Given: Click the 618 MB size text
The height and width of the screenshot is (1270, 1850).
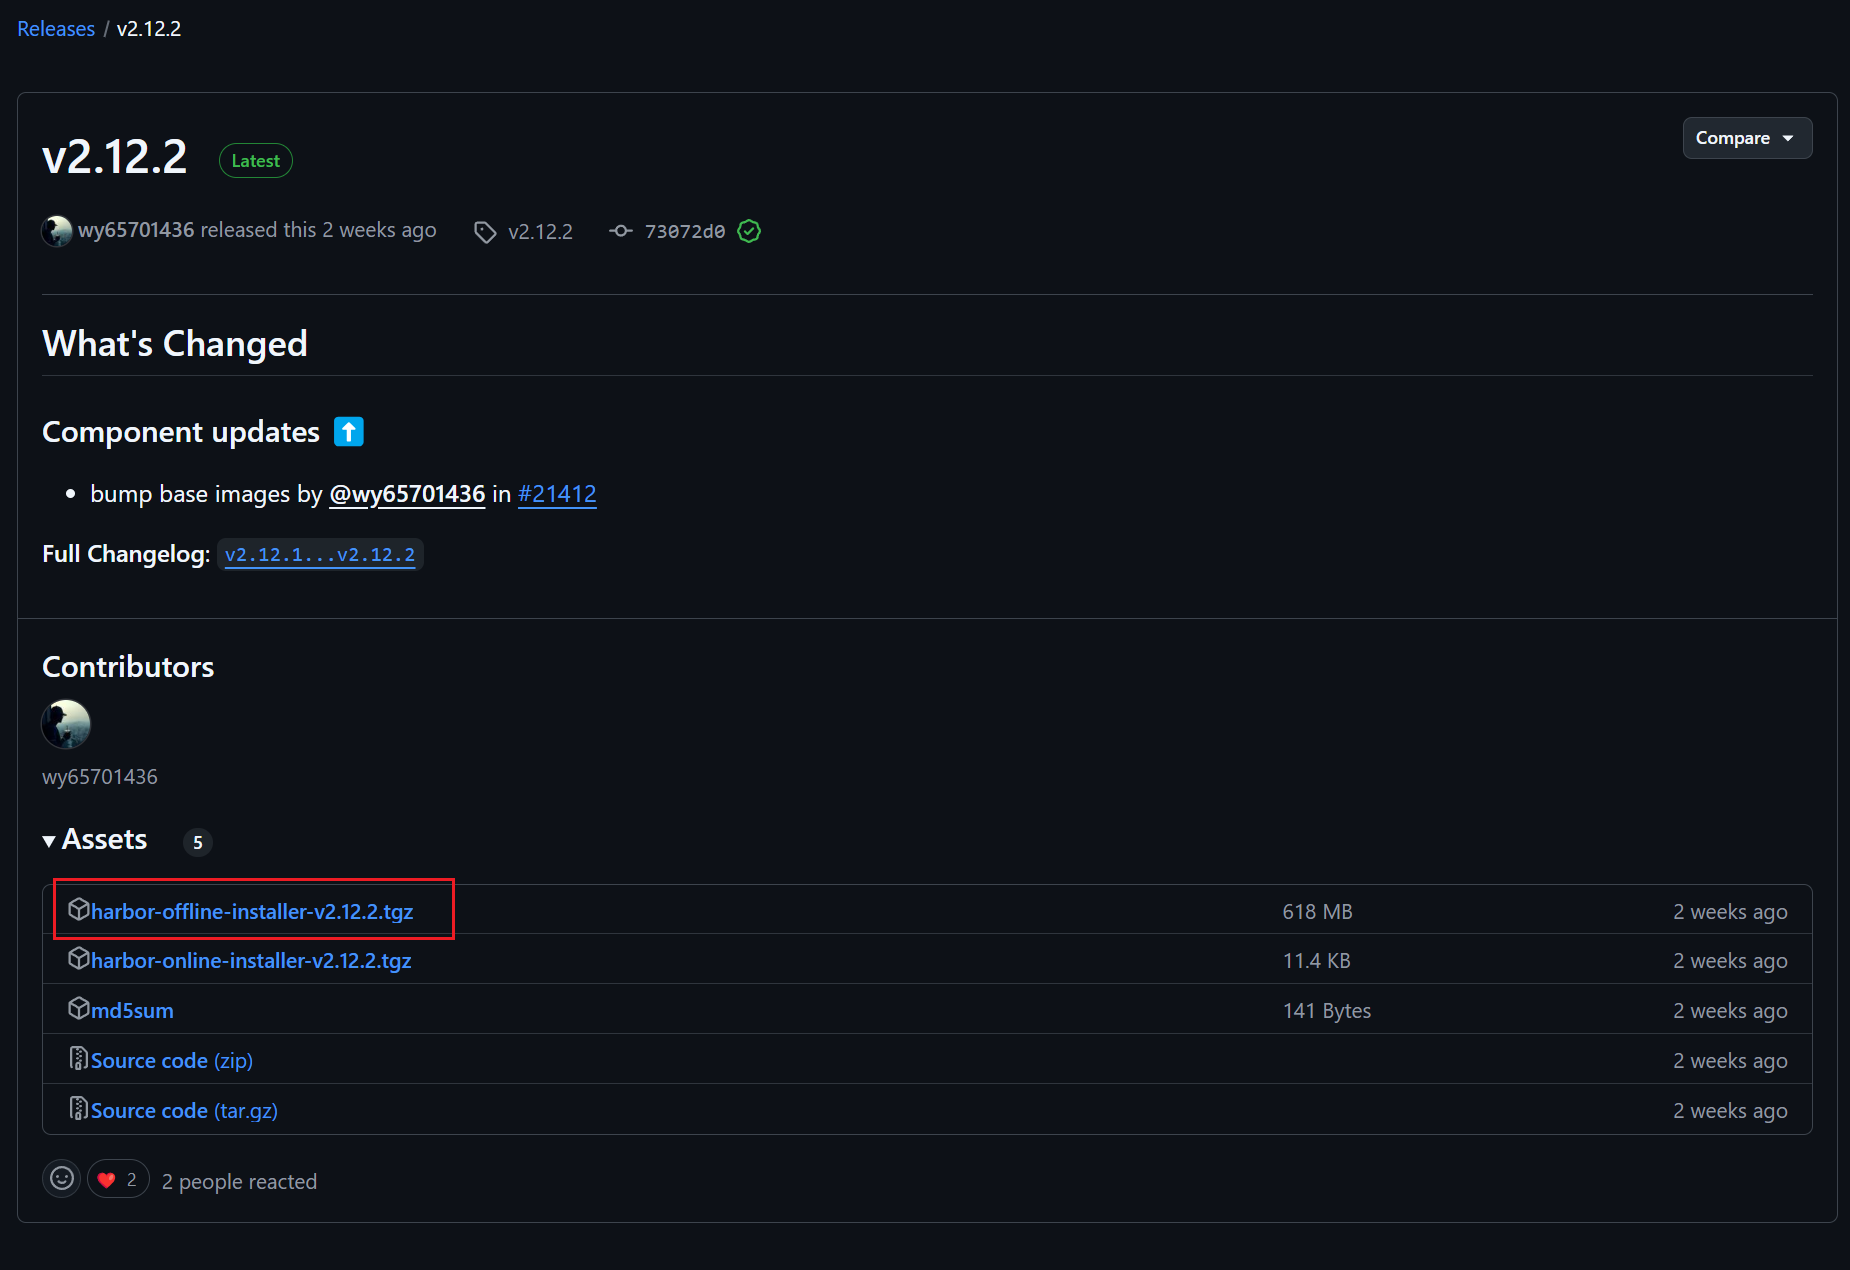Looking at the screenshot, I should click(x=1317, y=912).
